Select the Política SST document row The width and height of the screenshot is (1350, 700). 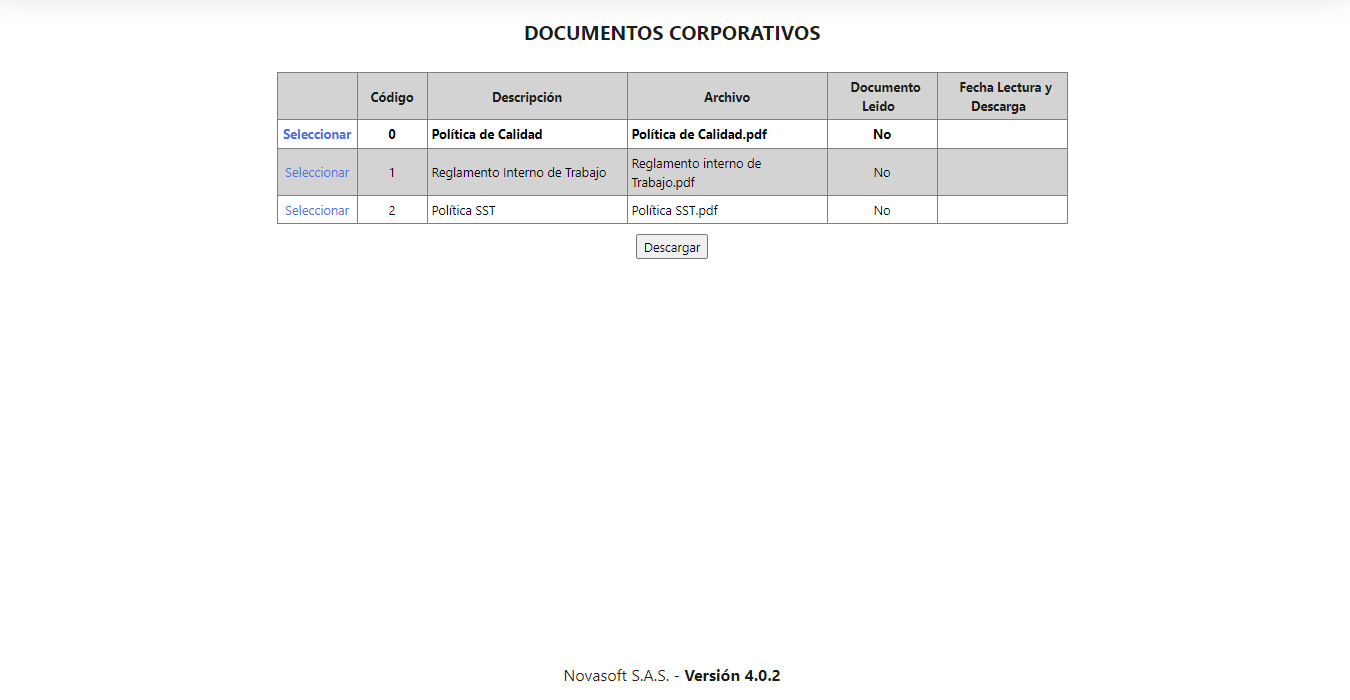click(317, 210)
